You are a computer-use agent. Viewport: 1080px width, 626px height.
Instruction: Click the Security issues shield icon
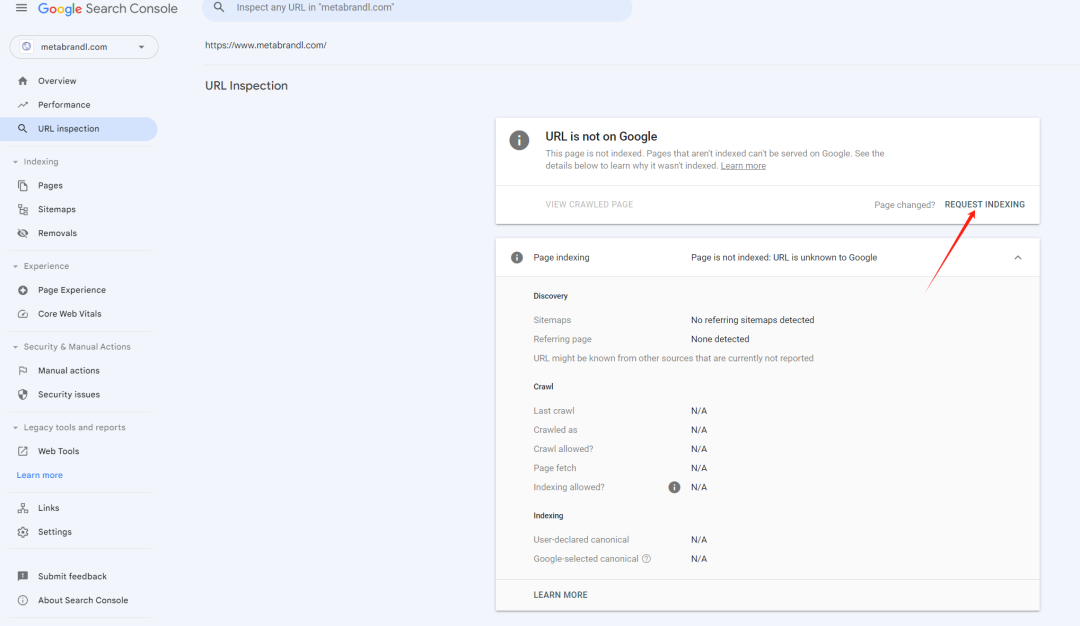(x=23, y=395)
